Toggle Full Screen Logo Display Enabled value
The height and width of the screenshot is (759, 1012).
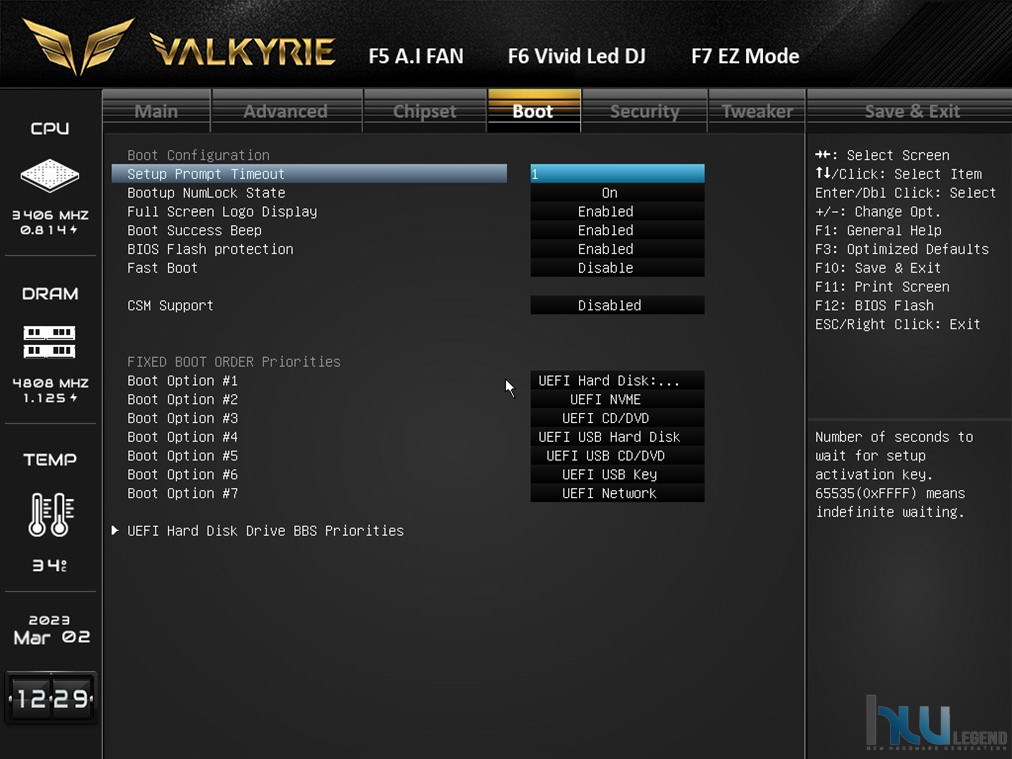[618, 211]
